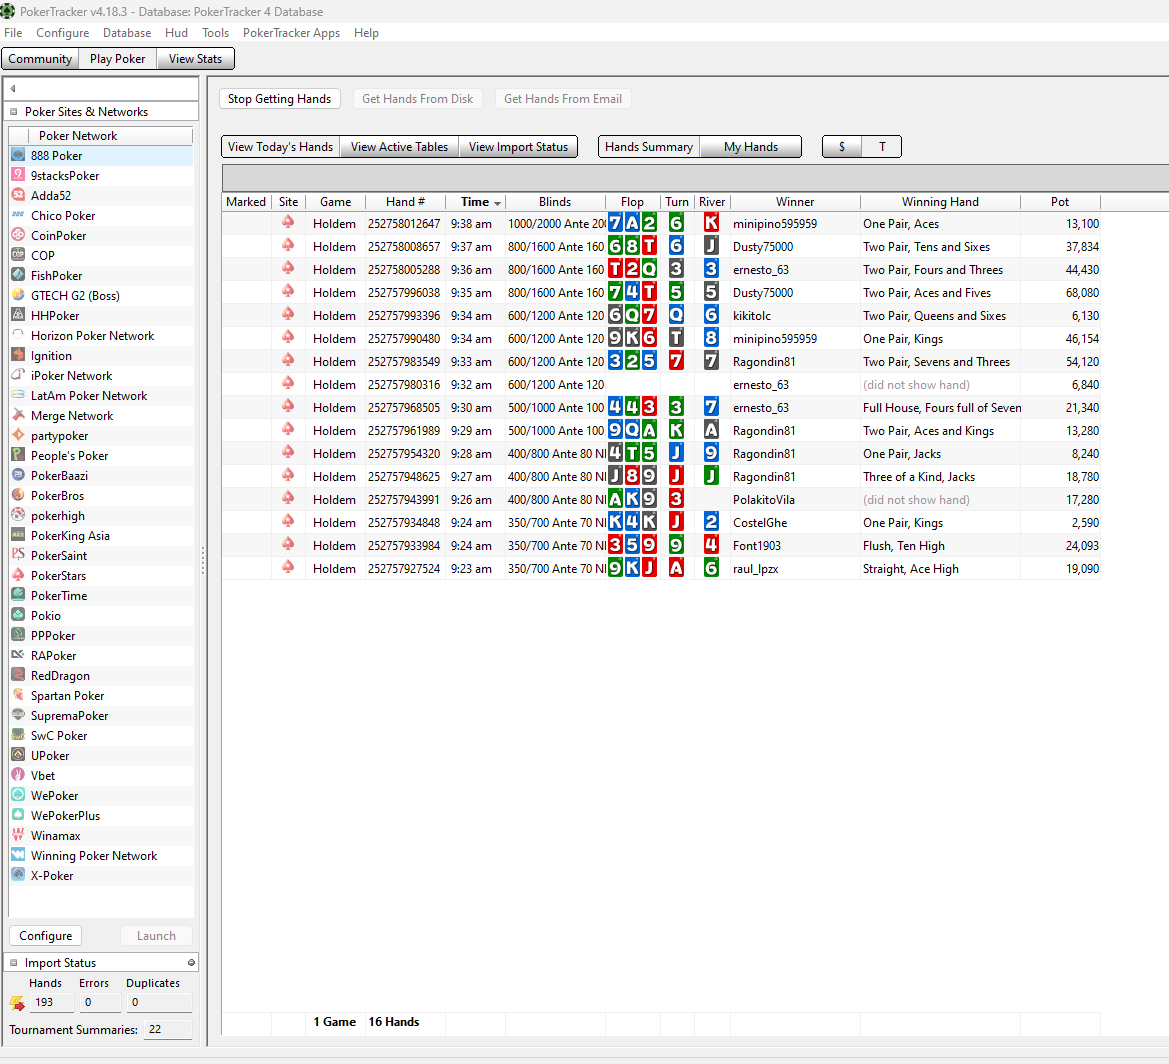Click the X-Poker icon
The width and height of the screenshot is (1169, 1064).
(x=19, y=875)
